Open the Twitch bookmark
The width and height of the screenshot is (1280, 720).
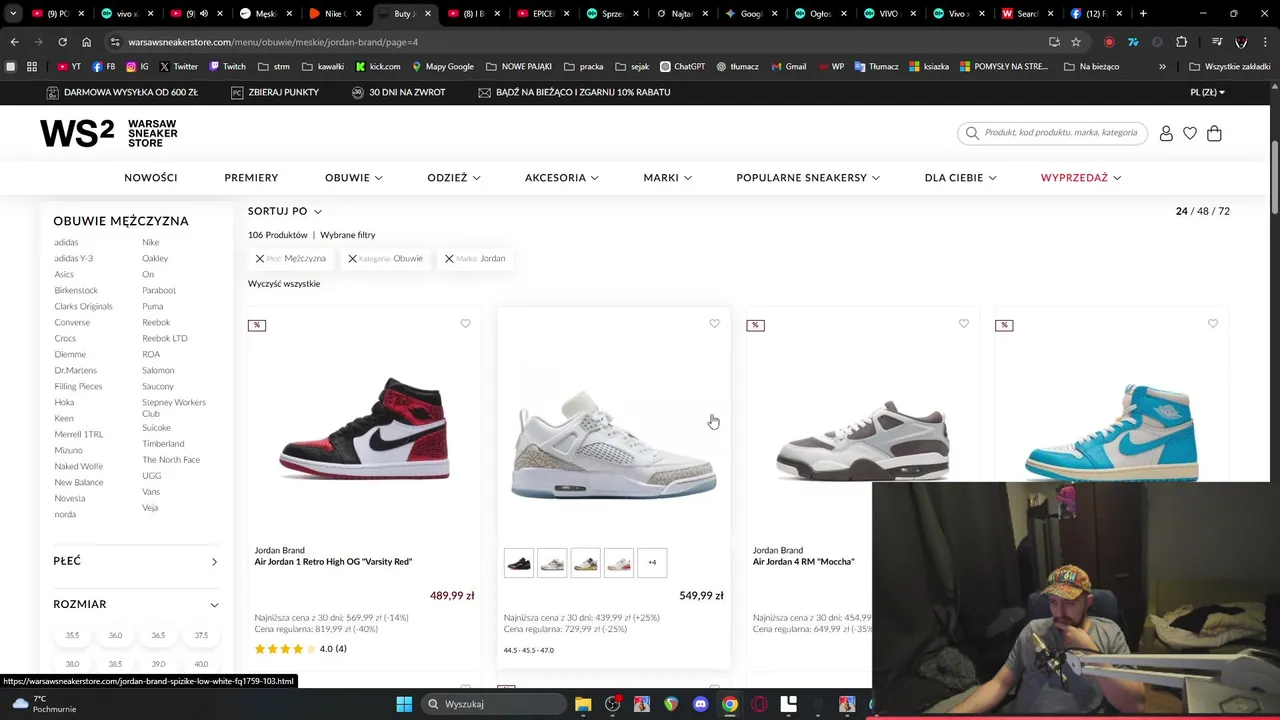click(x=227, y=66)
